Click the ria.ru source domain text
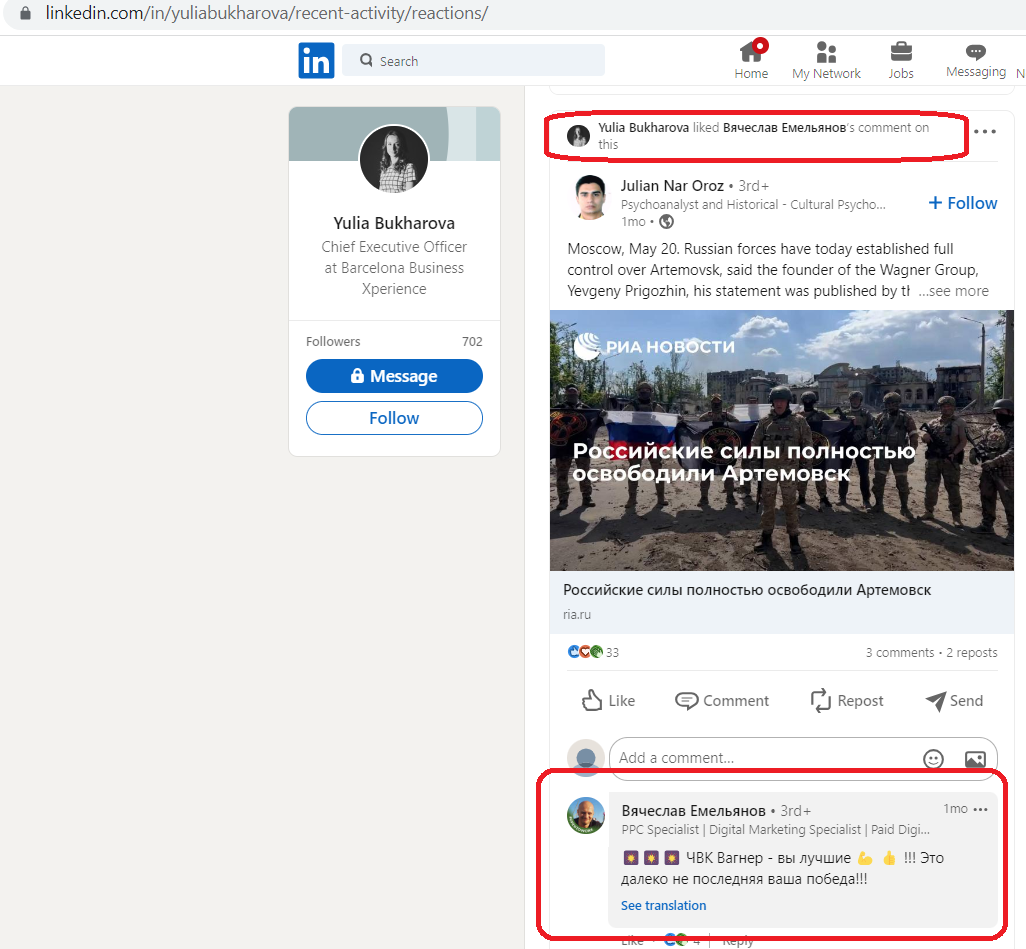1026x949 pixels. 576,615
